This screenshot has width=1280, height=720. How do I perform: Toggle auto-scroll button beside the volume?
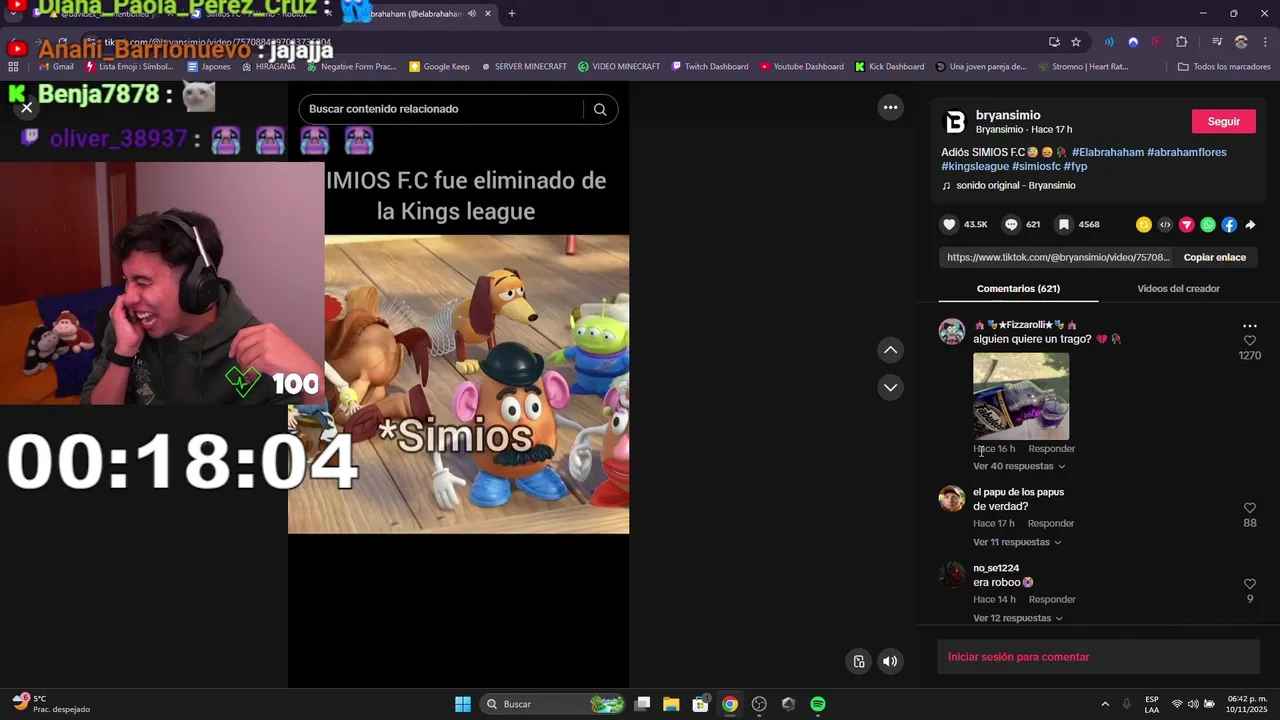pyautogui.click(x=858, y=661)
